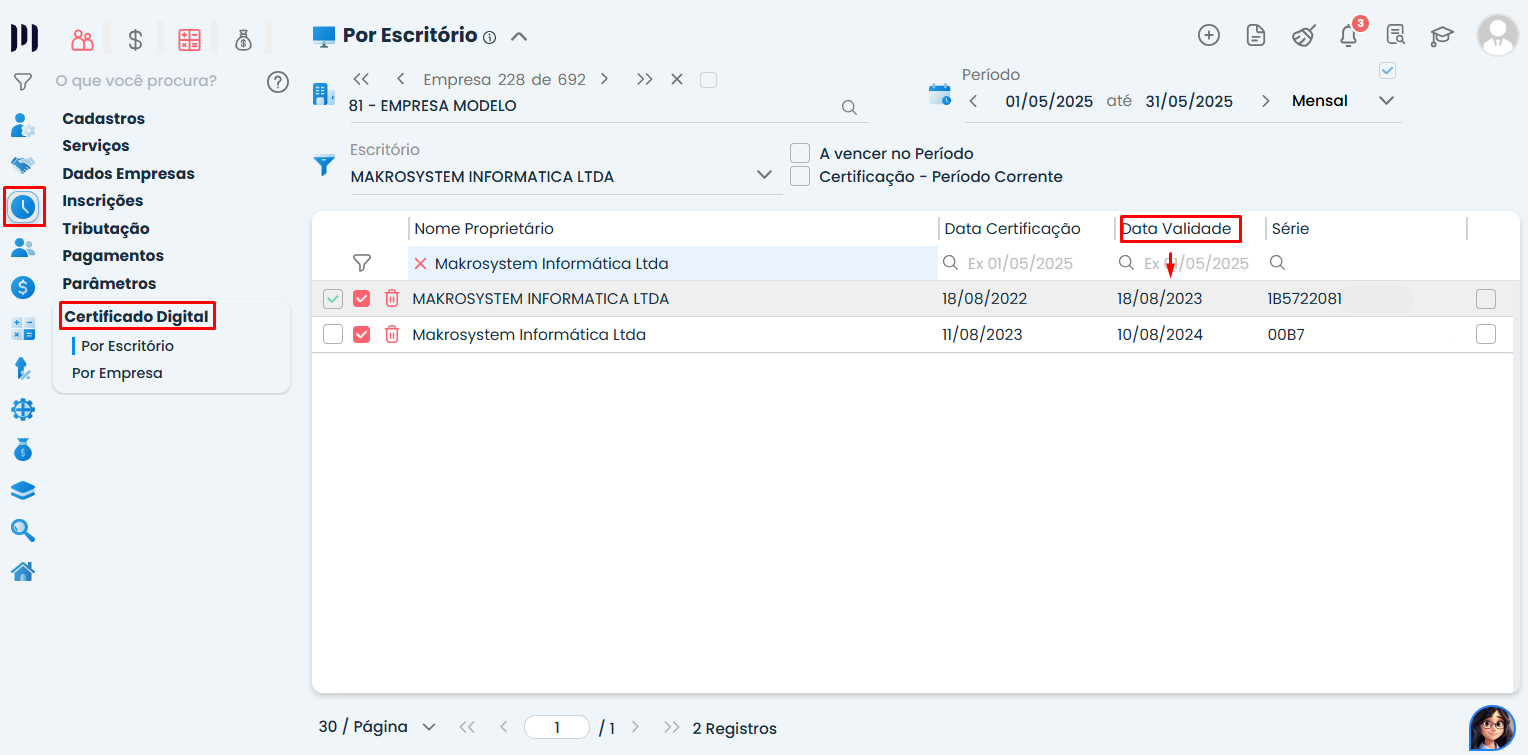Go to the home icon in sidebar

click(23, 571)
